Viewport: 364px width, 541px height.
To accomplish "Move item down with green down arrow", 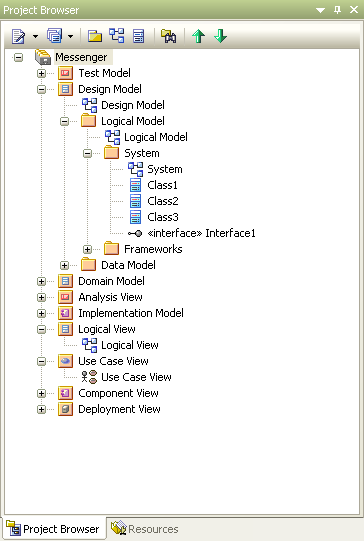I will (220, 36).
